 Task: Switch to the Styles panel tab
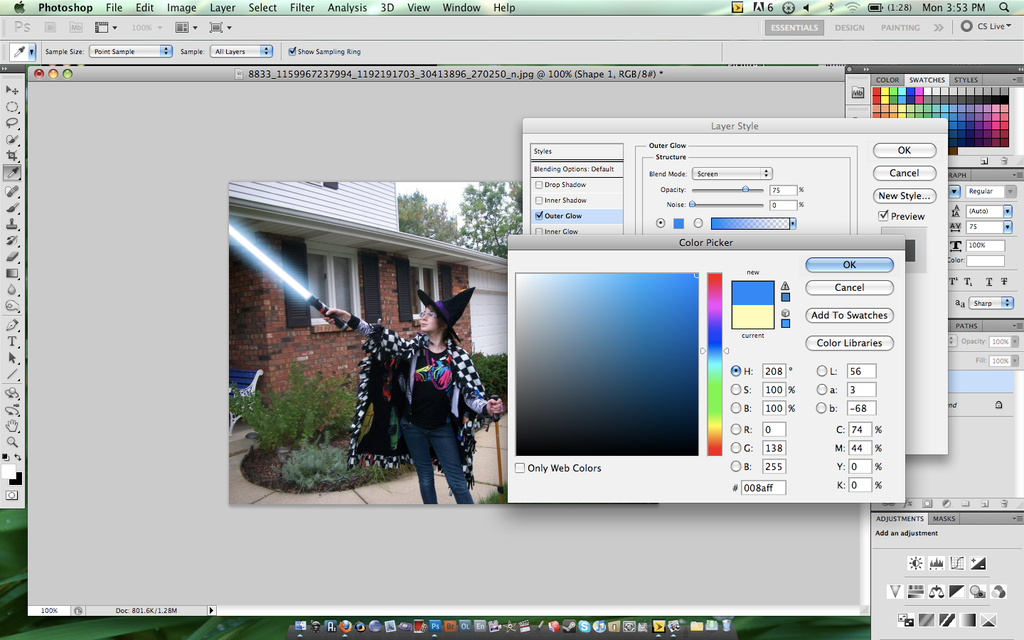point(965,80)
